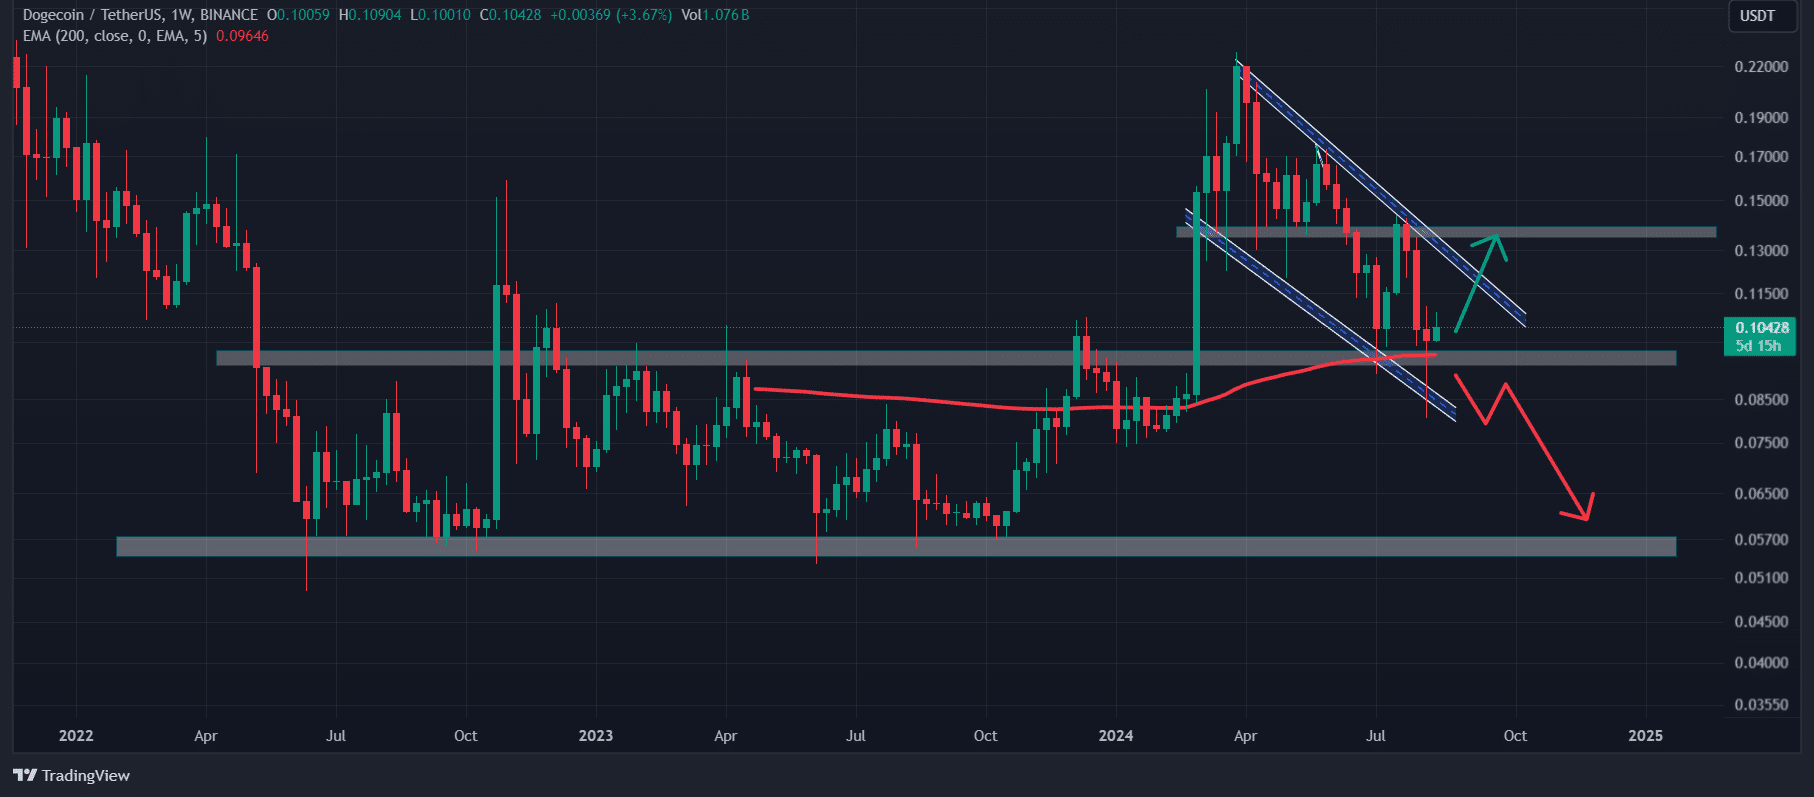Viewport: 1814px width, 797px height.
Task: Click the 0.11500 price axis label
Action: (x=1761, y=294)
